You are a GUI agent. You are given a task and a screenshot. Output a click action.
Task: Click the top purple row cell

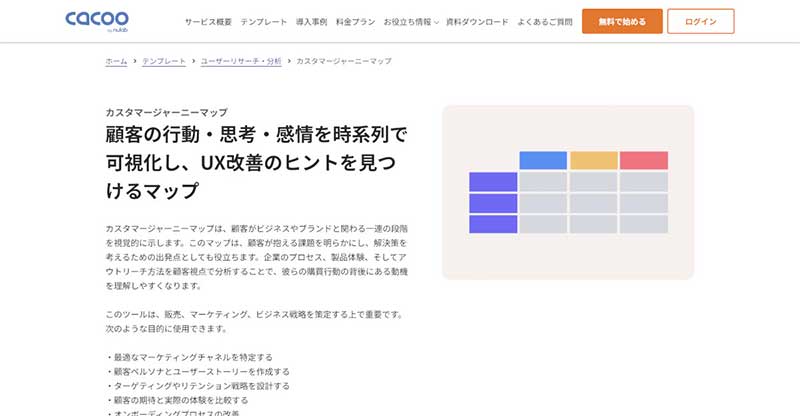tap(493, 182)
